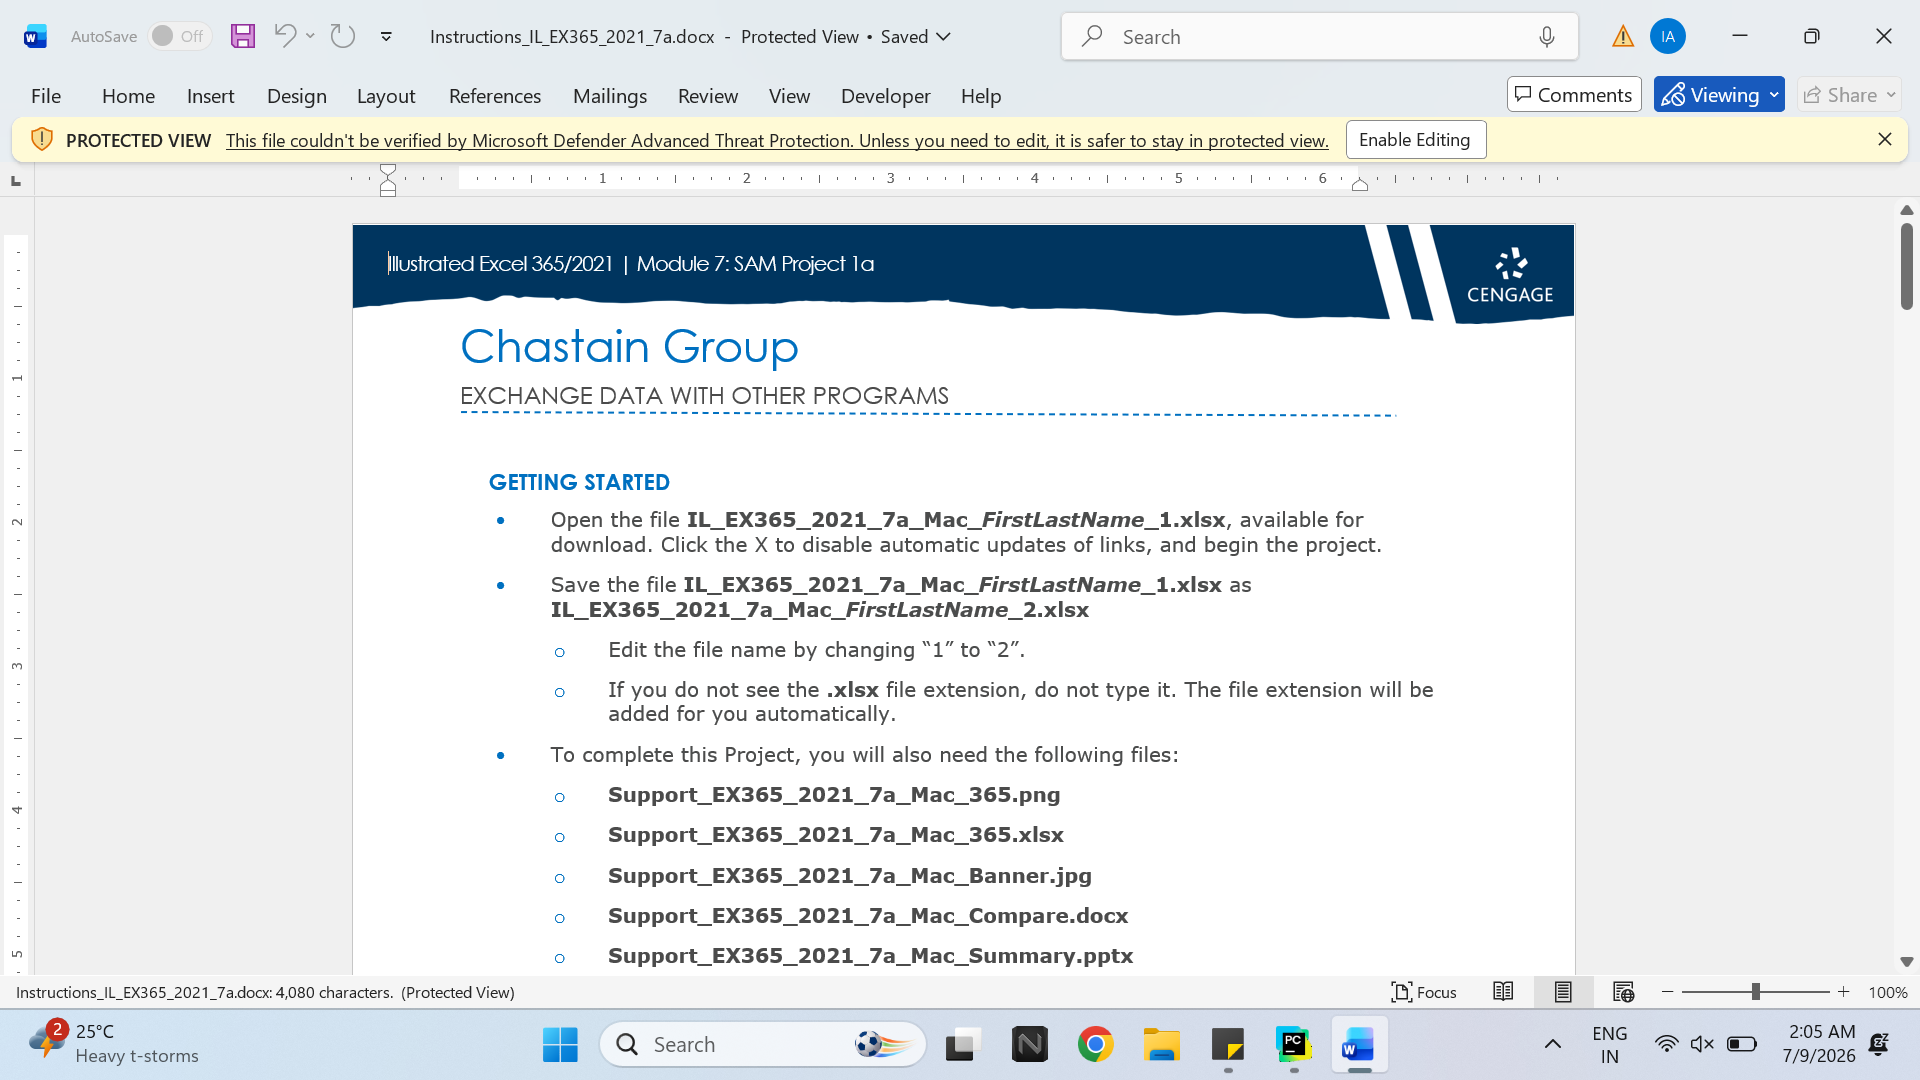Switch to Read Mode view icon
This screenshot has height=1080, width=1920.
click(1503, 992)
